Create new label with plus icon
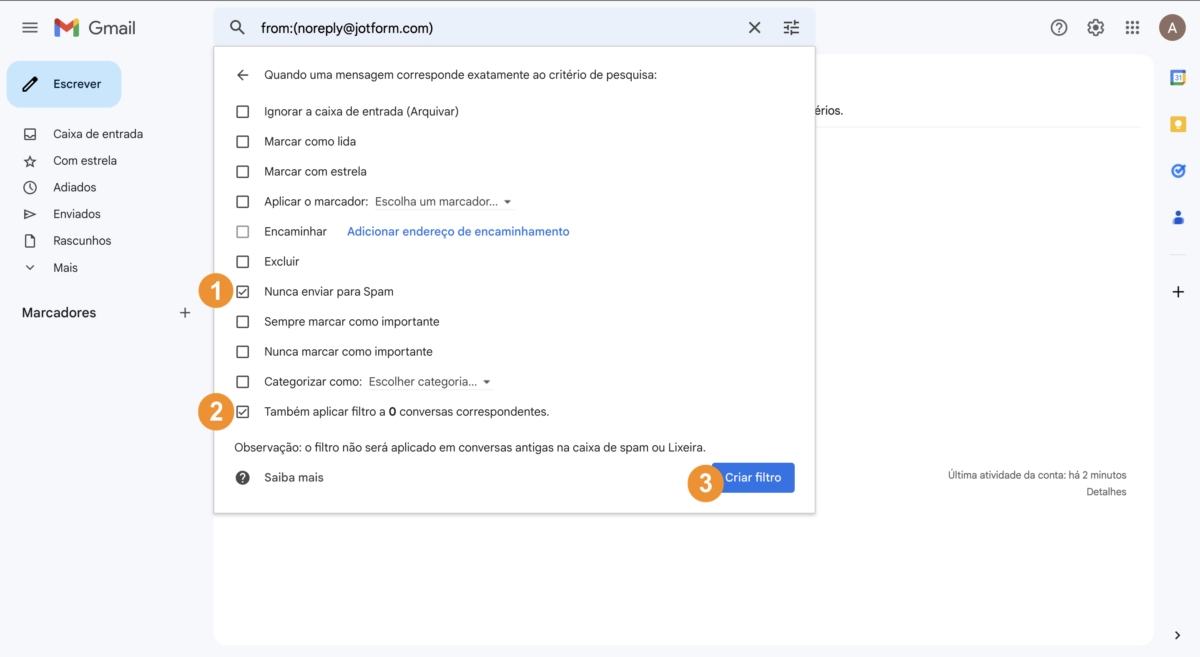 (184, 313)
